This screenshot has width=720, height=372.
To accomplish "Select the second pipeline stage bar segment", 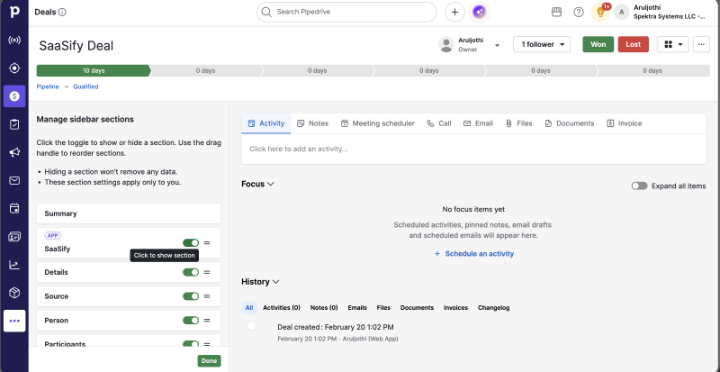I will point(205,71).
